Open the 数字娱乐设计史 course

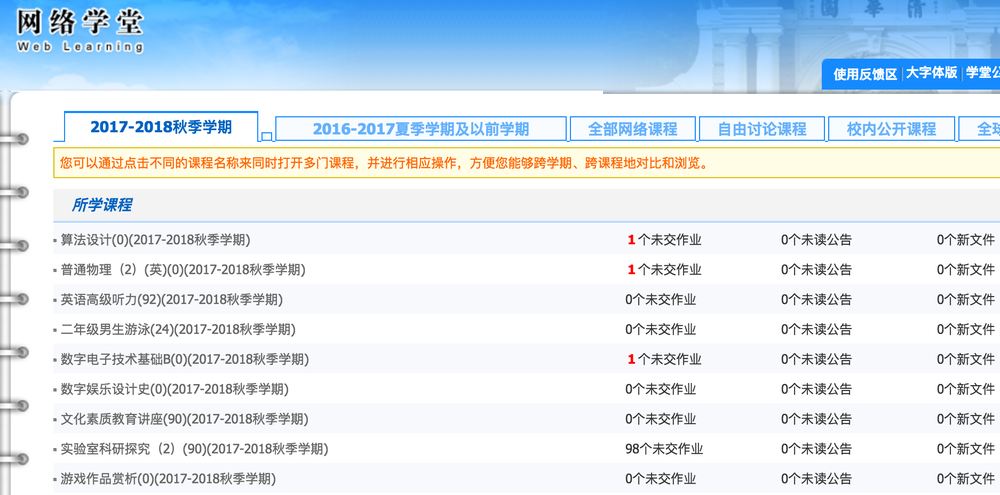pyautogui.click(x=174, y=389)
